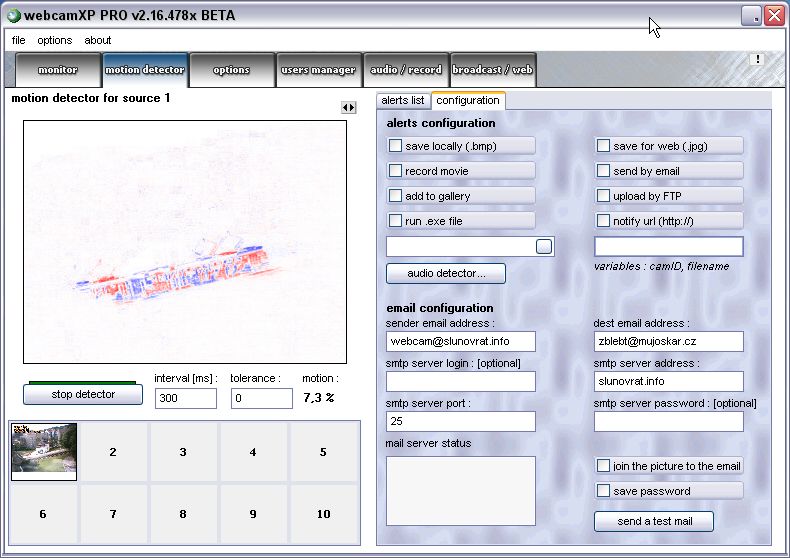
Task: Check upload by FTP option
Action: tap(603, 195)
